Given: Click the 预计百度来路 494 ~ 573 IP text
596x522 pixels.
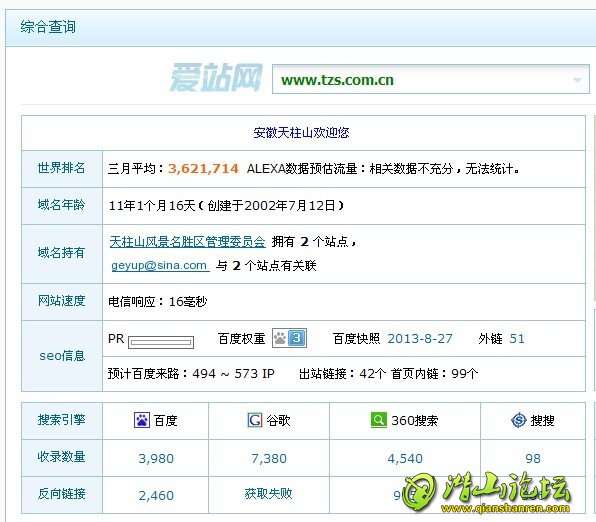Looking at the screenshot, I should (191, 374).
